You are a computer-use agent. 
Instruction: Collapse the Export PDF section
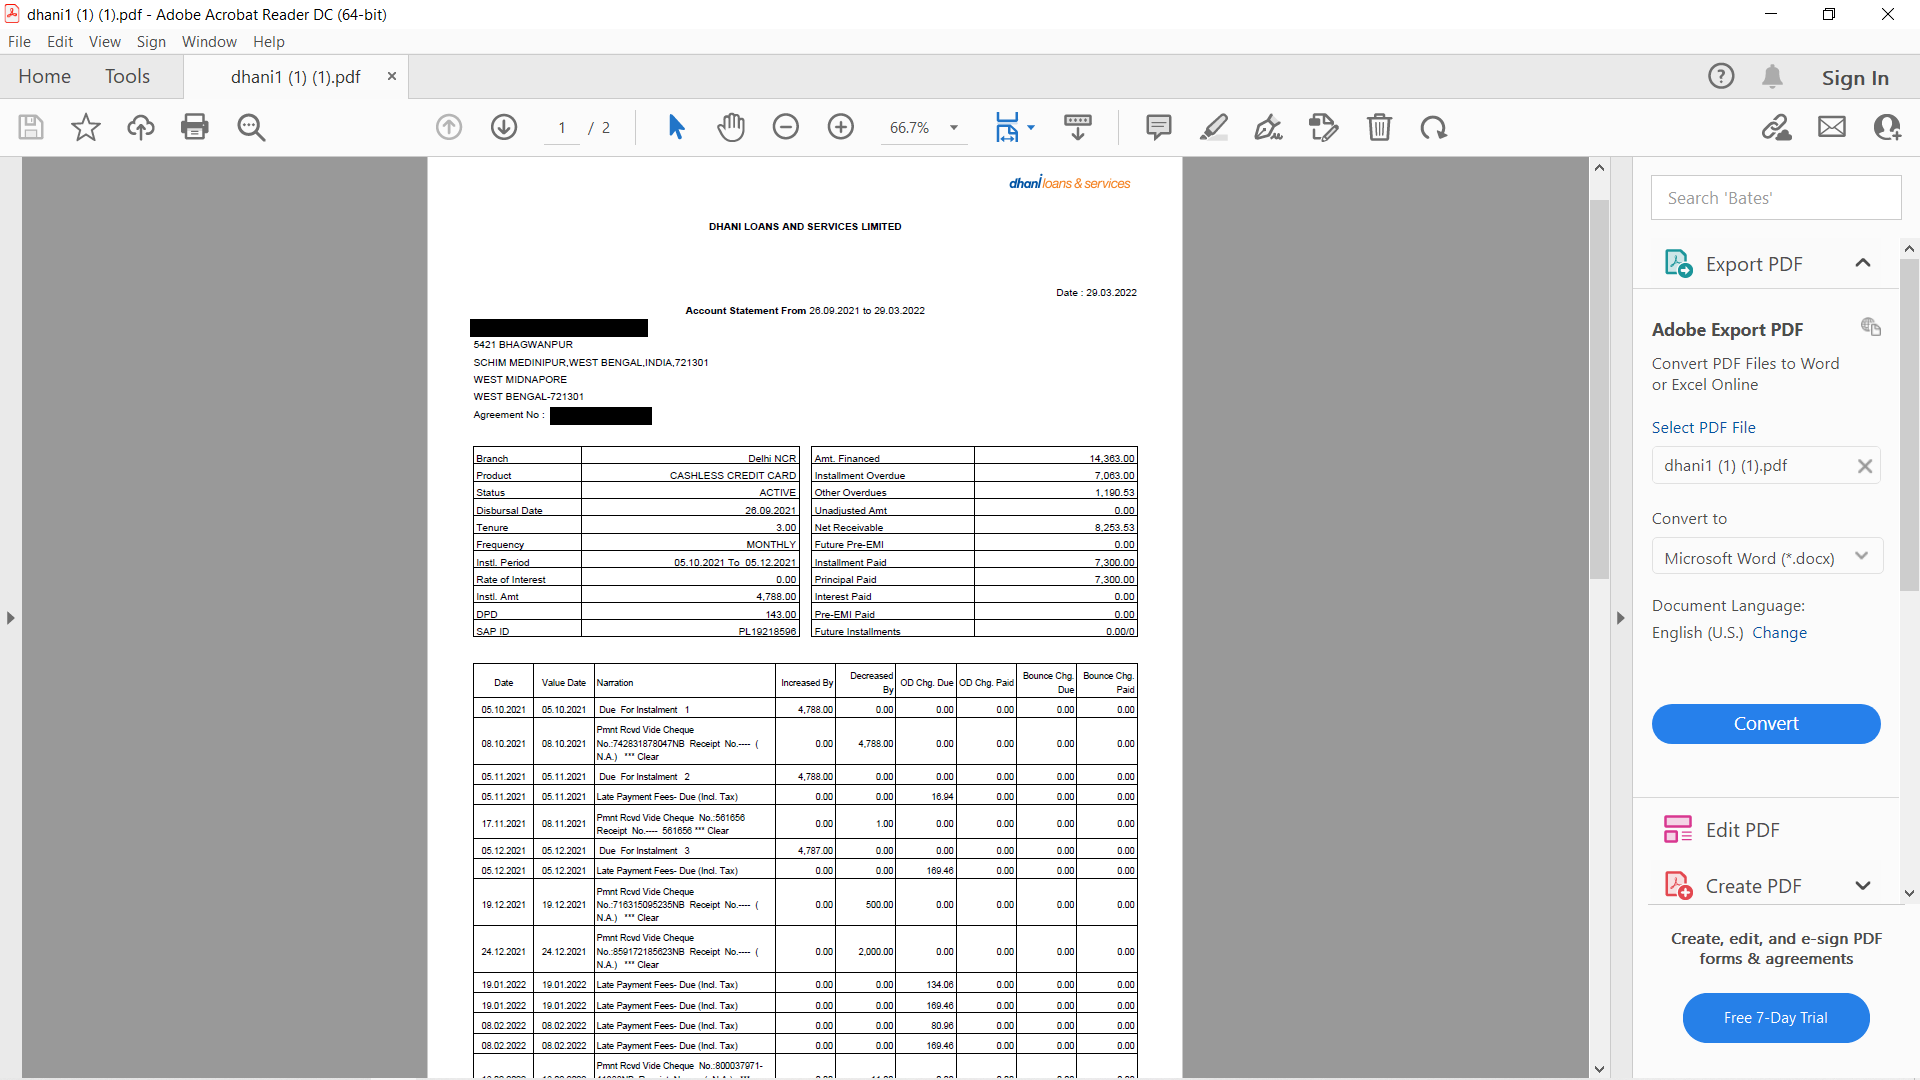click(x=1862, y=263)
